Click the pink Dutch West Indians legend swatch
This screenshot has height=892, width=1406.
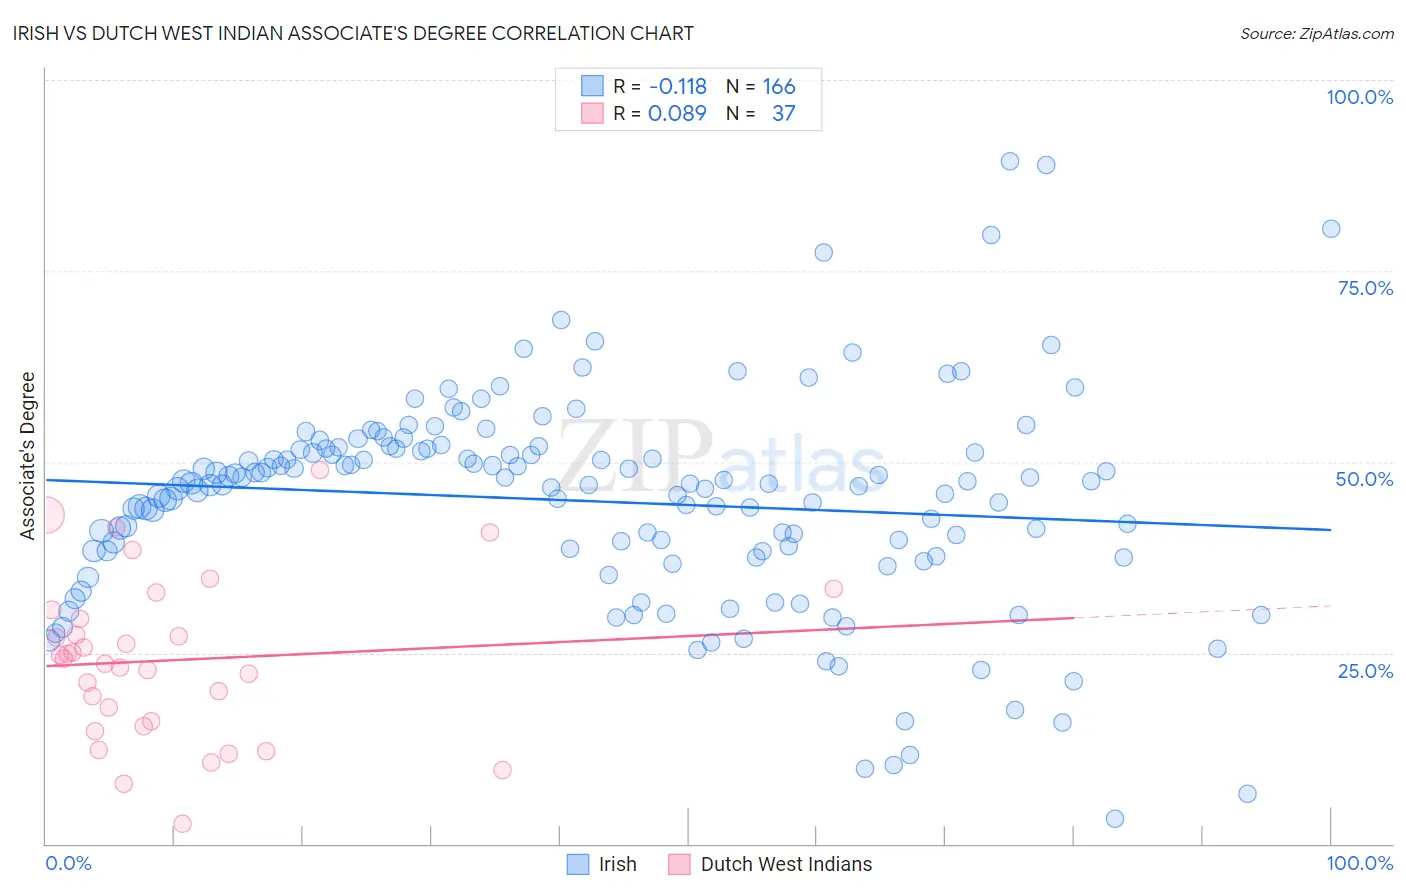[680, 864]
